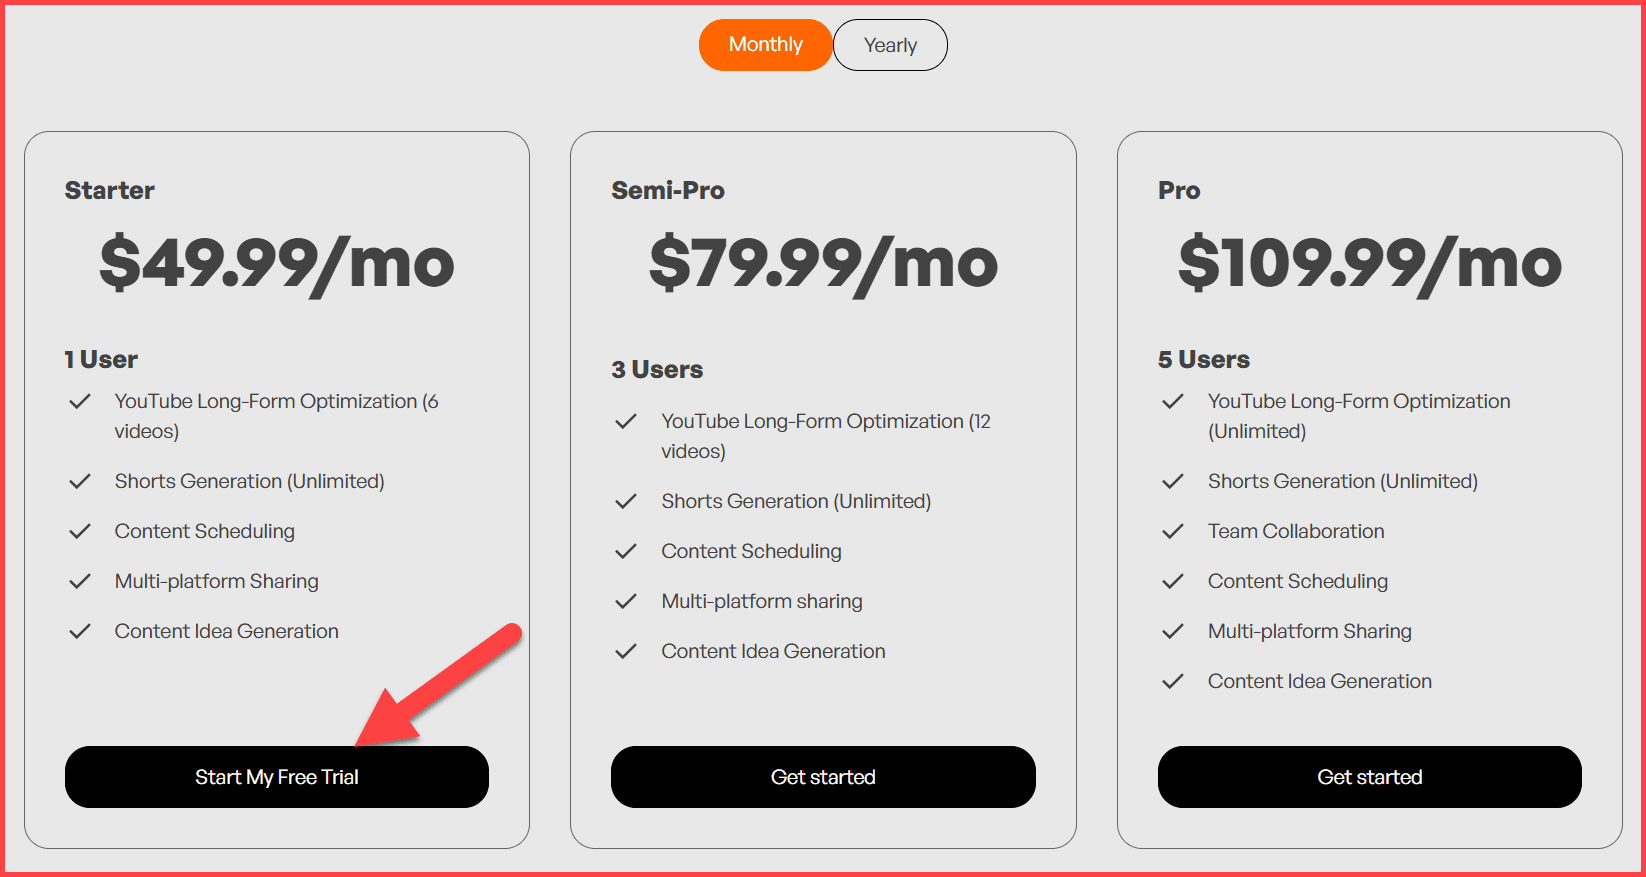The image size is (1646, 877).
Task: Click the $79.99/mo Semi-Pro price
Action: [823, 264]
